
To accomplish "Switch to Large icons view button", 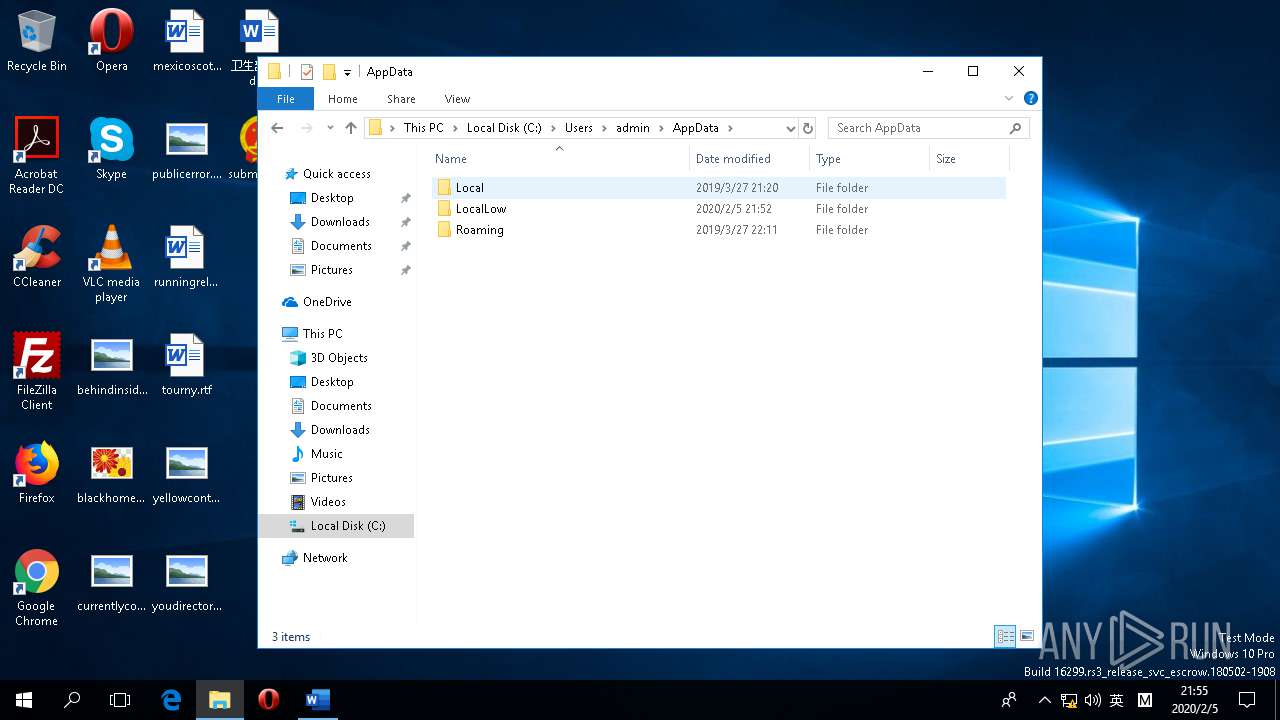I will [x=1027, y=636].
